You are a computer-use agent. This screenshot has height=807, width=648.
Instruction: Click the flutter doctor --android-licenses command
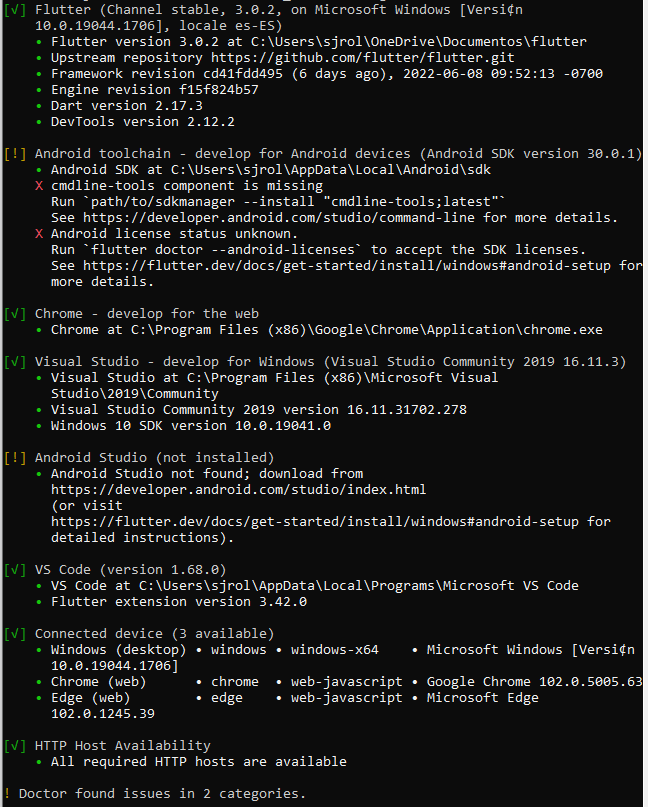pyautogui.click(x=223, y=250)
